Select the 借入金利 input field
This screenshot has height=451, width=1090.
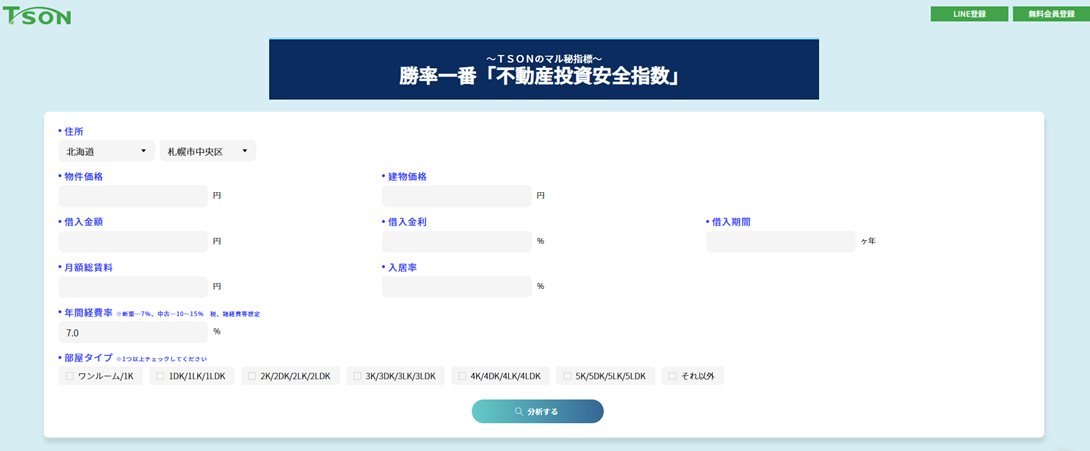coord(456,242)
